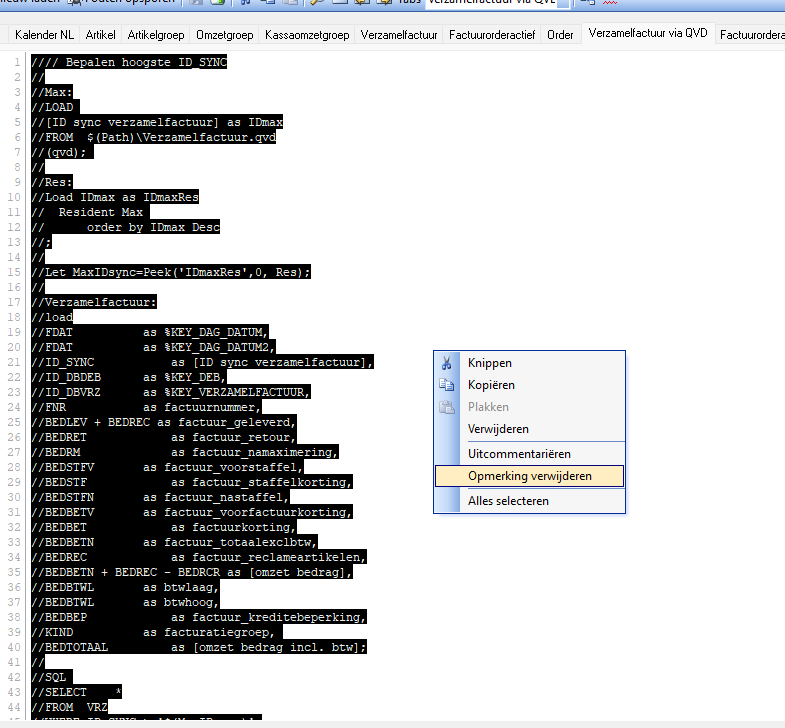Viewport: 785px width, 728px height.
Task: Select Uitcommentariëren from the context menu
Action: coord(530,454)
